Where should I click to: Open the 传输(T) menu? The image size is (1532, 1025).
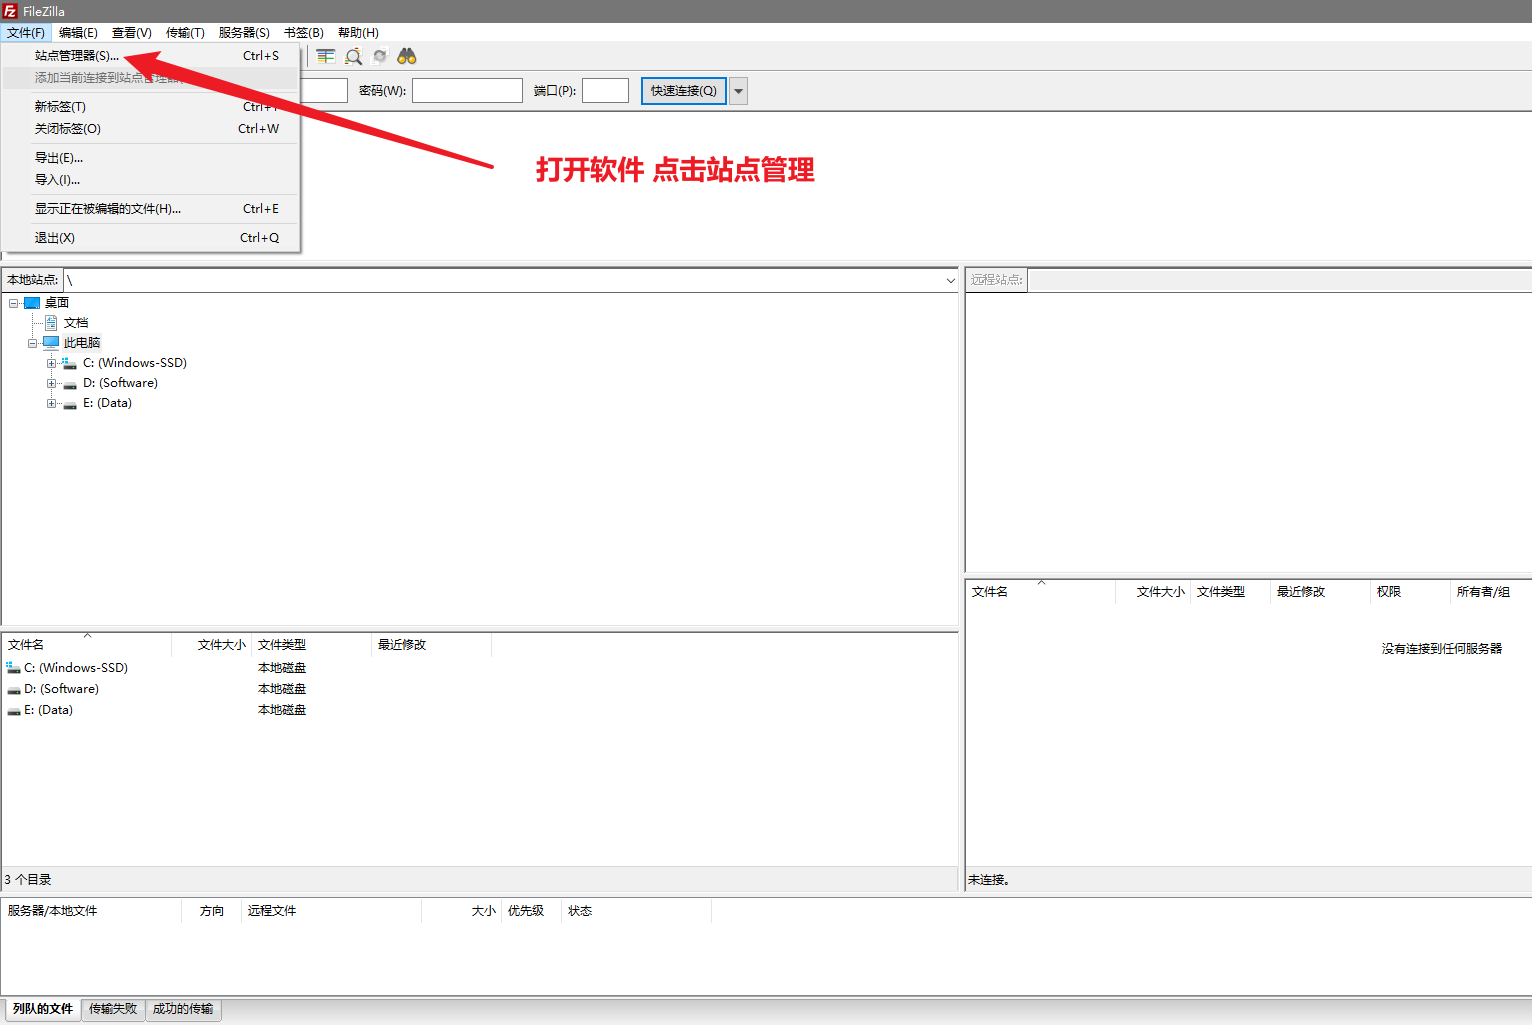(185, 33)
